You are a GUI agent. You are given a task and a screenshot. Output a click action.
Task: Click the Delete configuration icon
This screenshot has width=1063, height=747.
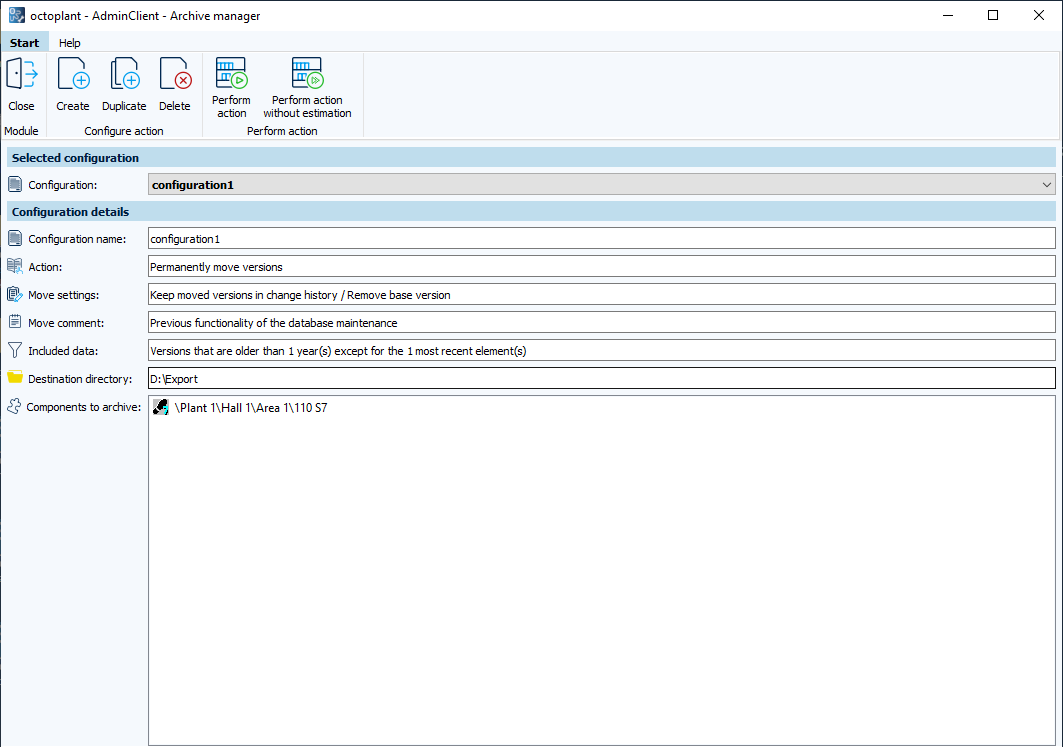pyautogui.click(x=175, y=73)
